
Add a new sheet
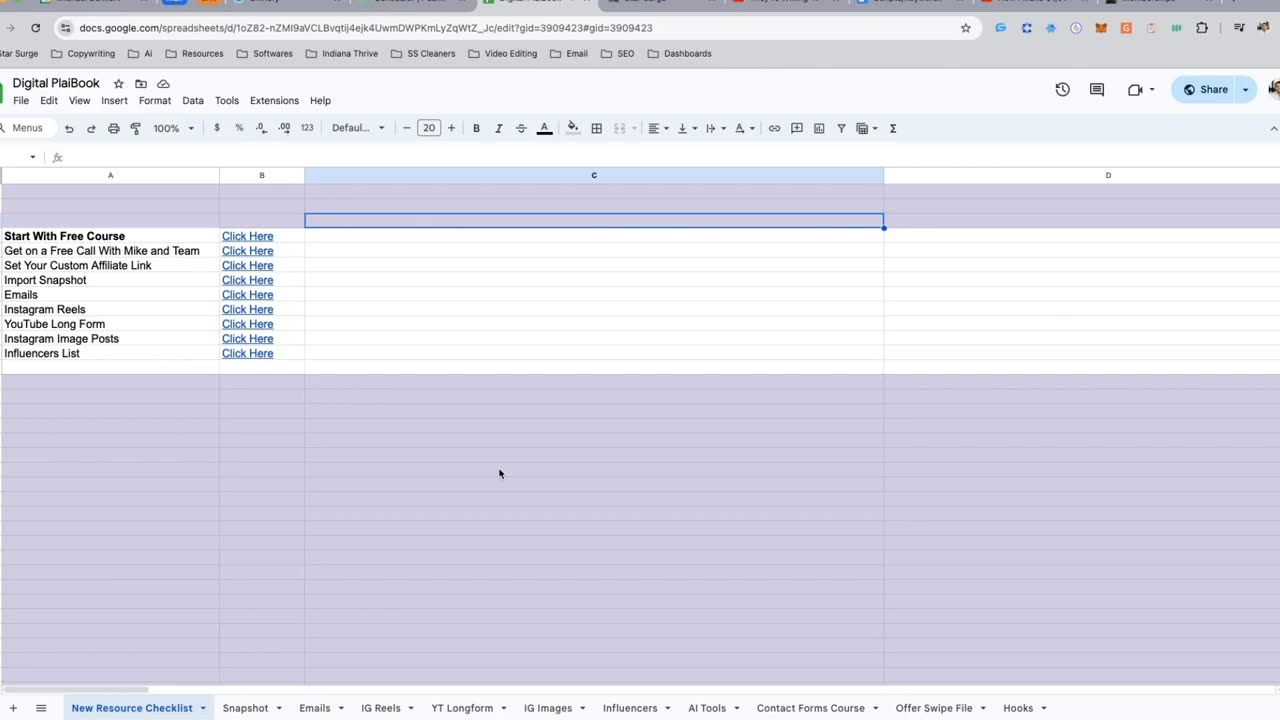(x=13, y=708)
